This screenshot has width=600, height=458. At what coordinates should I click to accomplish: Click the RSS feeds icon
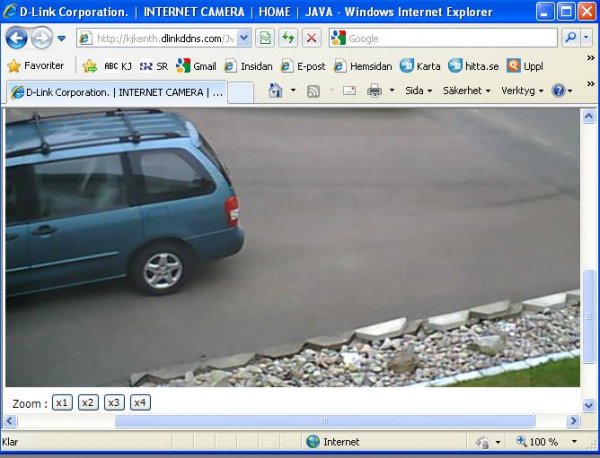[x=313, y=91]
